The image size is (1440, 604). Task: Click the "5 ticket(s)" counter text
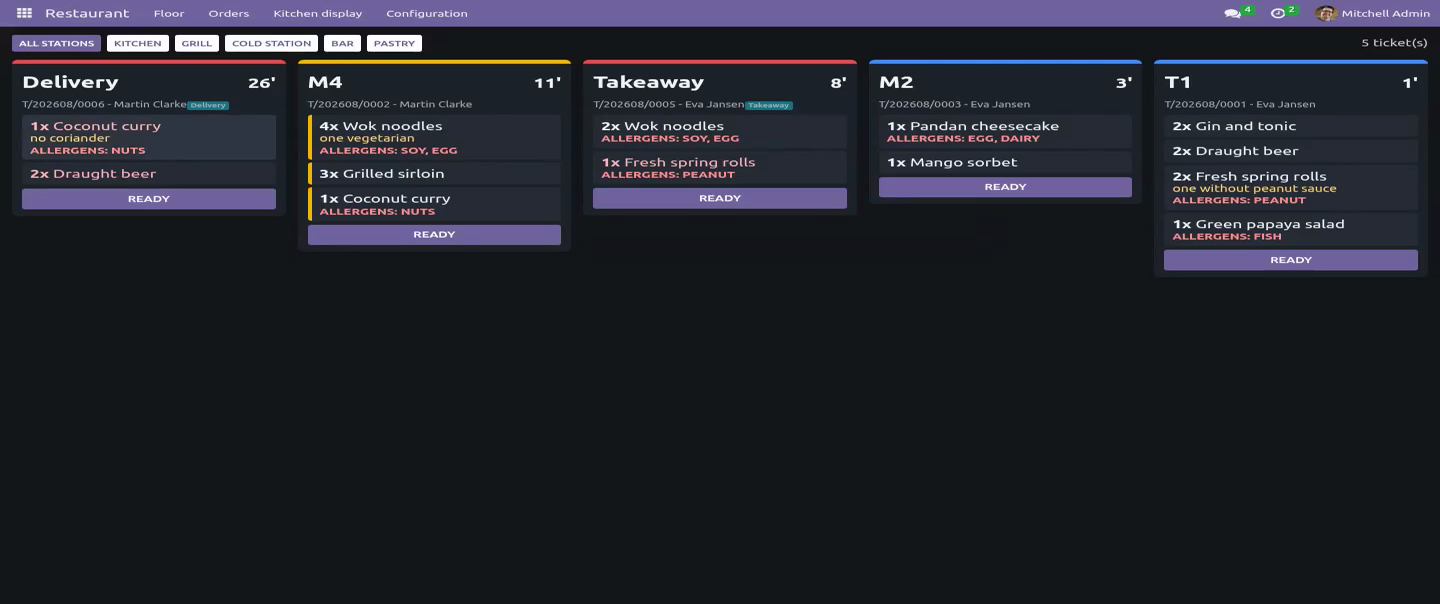click(1394, 43)
